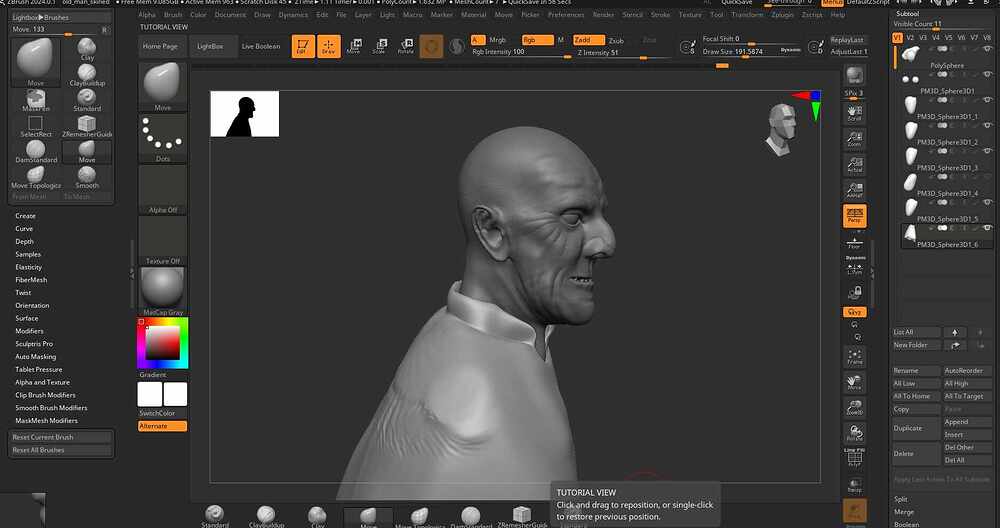Select the Clay brush in the brush palette
The image size is (1000, 528).
[87, 49]
